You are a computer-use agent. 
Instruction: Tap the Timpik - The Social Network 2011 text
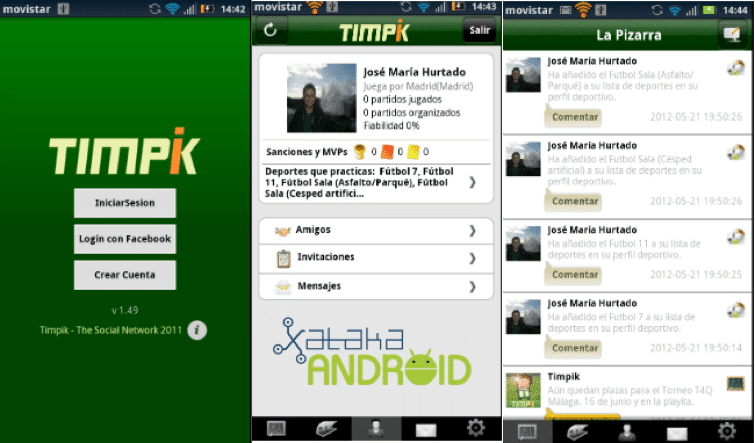click(111, 330)
